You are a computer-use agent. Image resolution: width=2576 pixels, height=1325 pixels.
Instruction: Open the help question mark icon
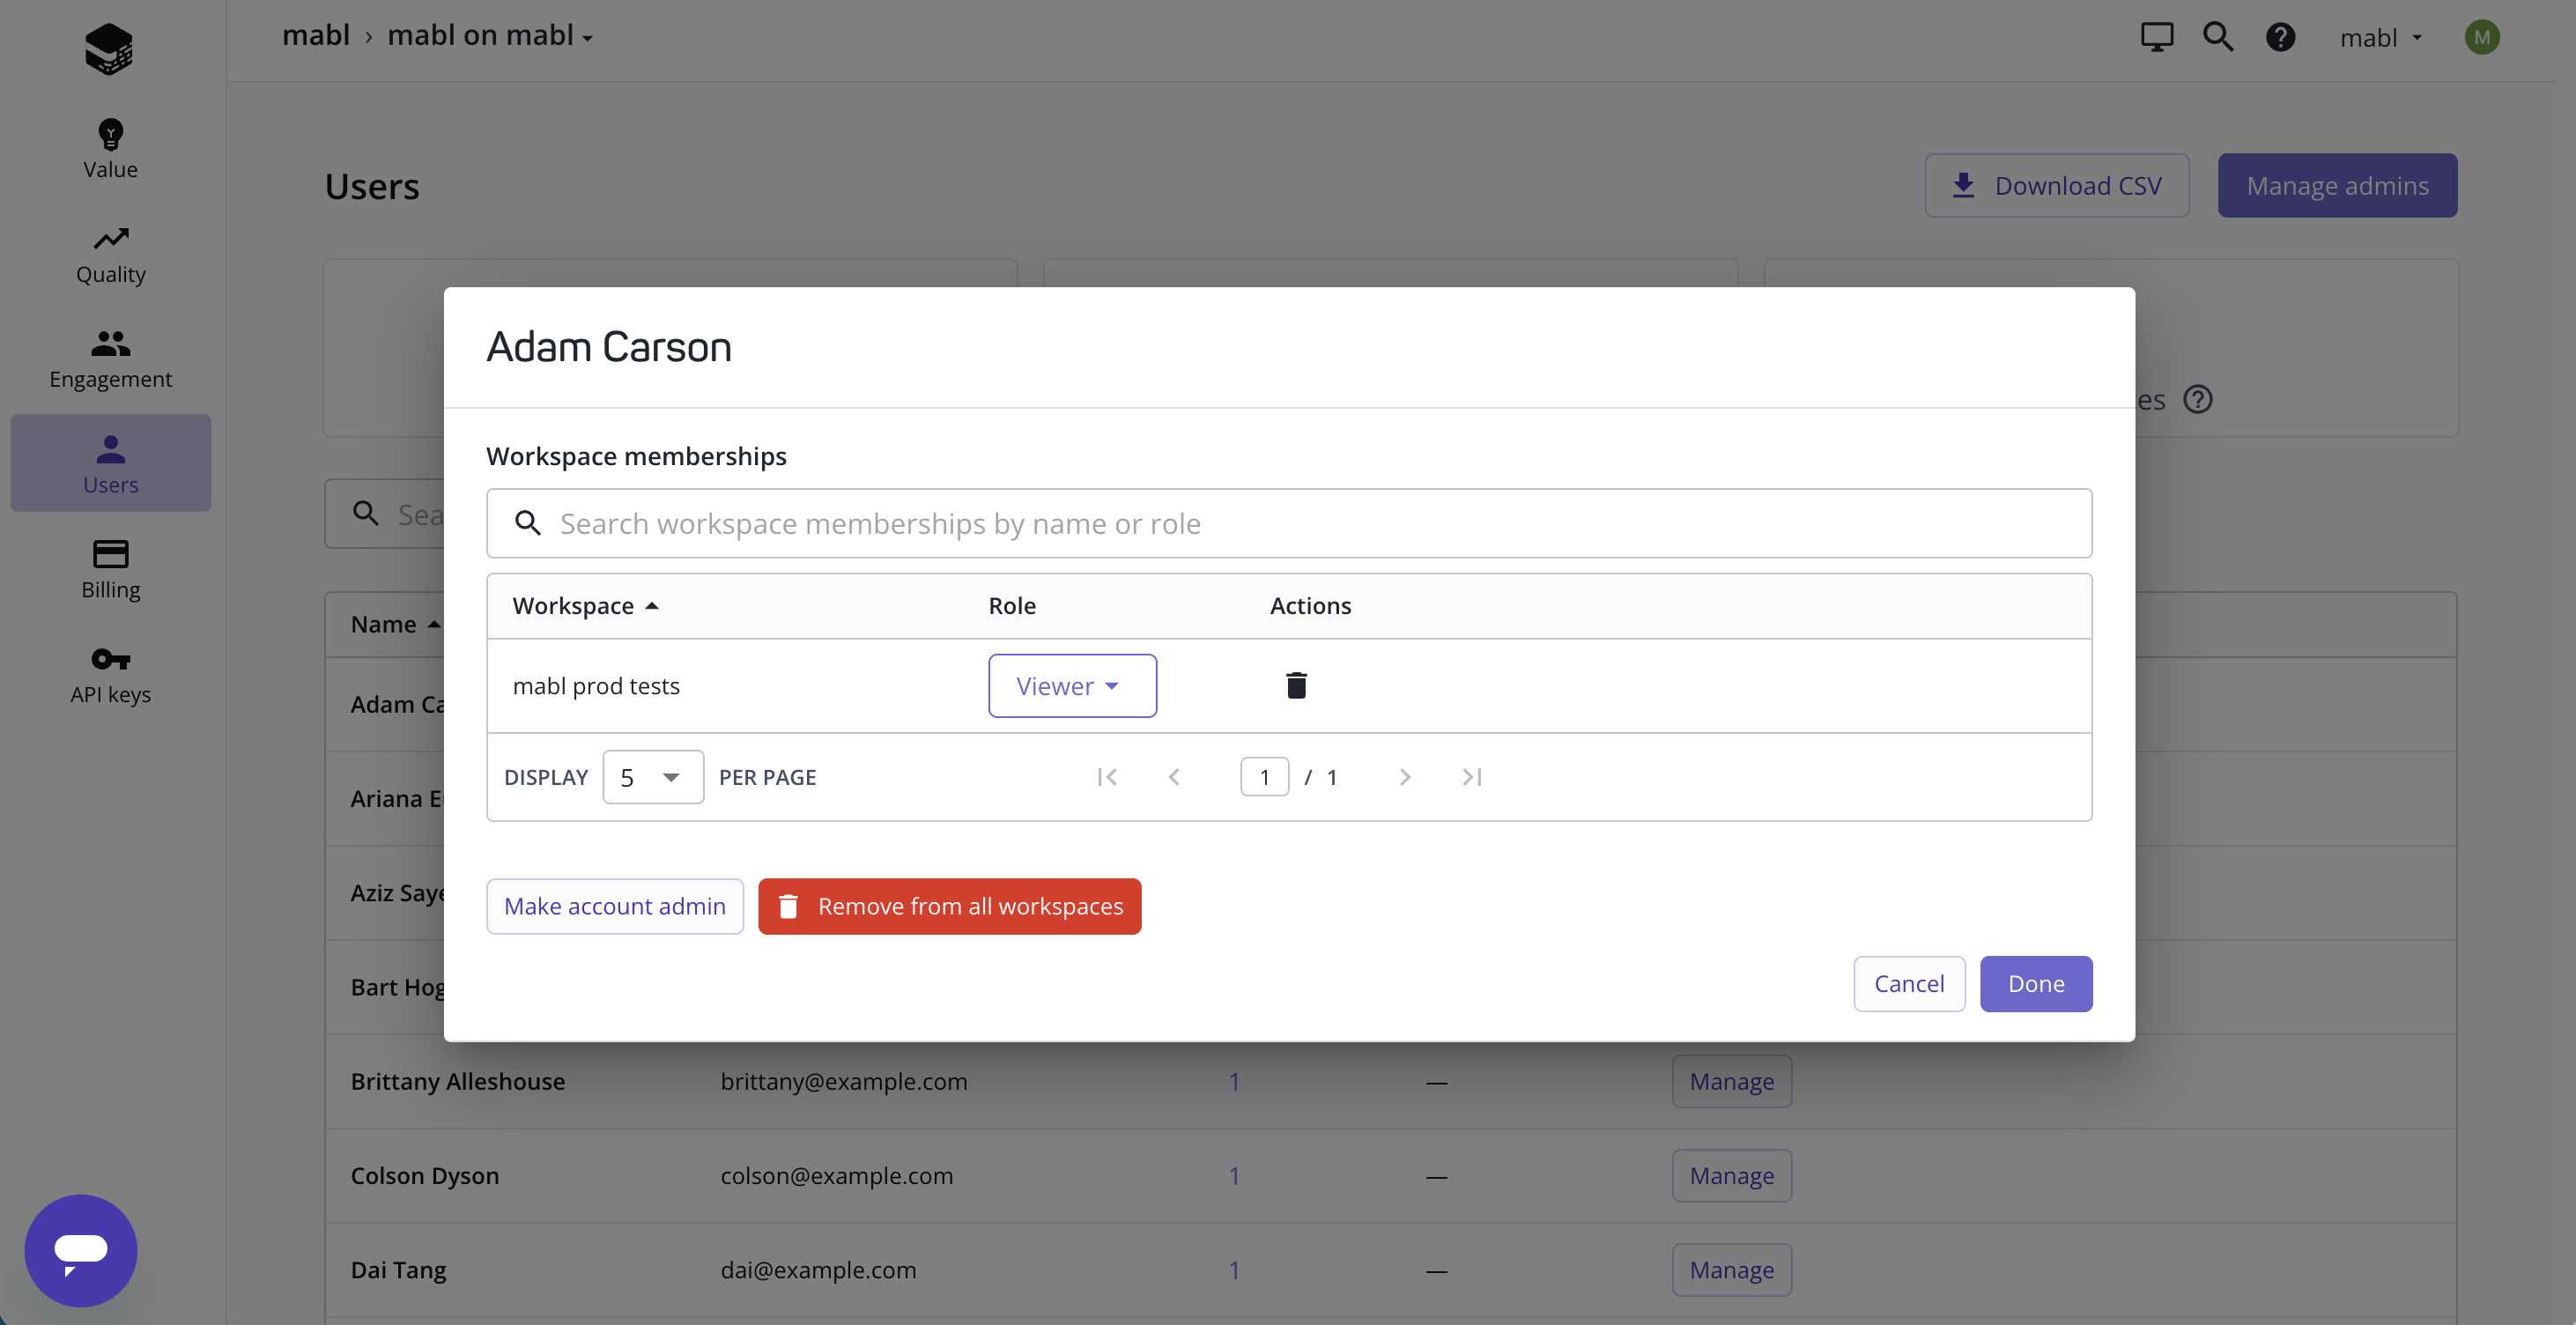click(x=2280, y=37)
